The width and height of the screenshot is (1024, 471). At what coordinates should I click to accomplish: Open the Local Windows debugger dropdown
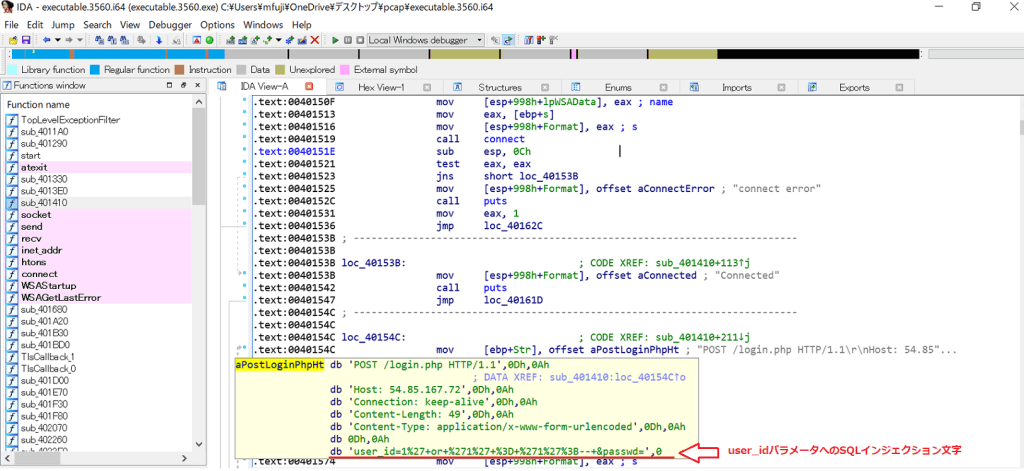pyautogui.click(x=480, y=40)
